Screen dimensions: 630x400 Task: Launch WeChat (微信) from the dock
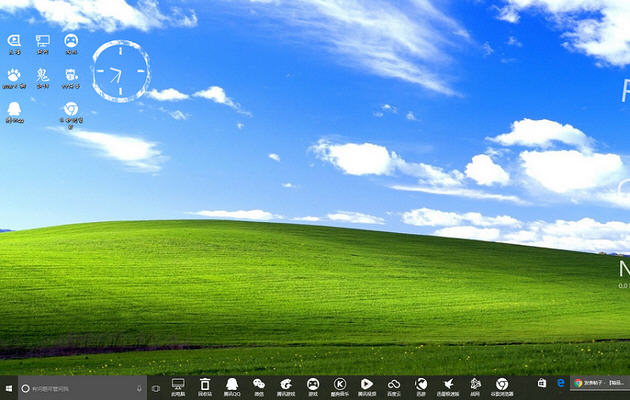(259, 387)
